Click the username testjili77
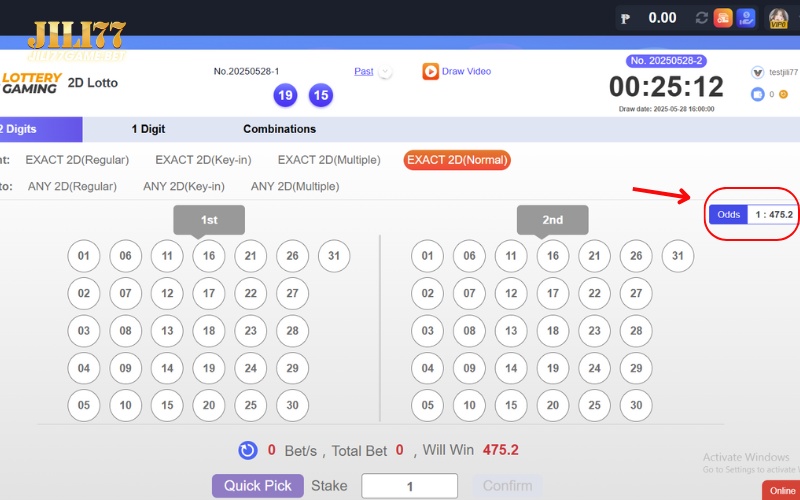Viewport: 800px width, 500px height. [784, 72]
